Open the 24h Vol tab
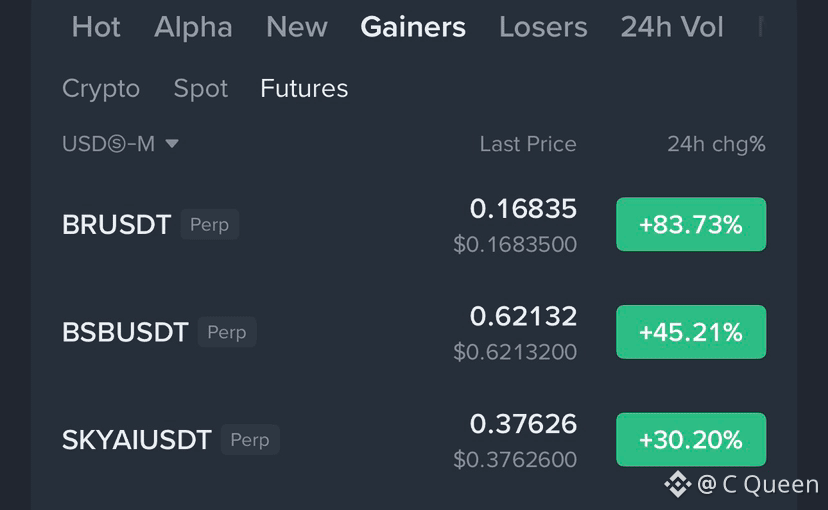This screenshot has height=510, width=828. [672, 27]
